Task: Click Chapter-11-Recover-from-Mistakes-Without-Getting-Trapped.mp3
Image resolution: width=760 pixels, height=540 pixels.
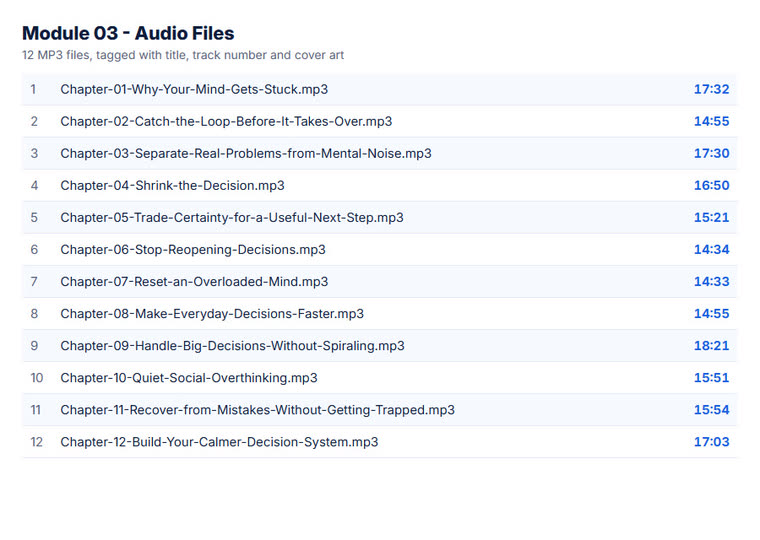Action: point(257,410)
